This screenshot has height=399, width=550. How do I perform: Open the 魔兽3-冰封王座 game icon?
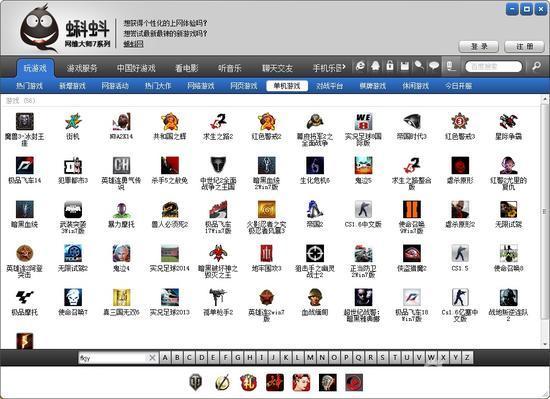(25, 122)
